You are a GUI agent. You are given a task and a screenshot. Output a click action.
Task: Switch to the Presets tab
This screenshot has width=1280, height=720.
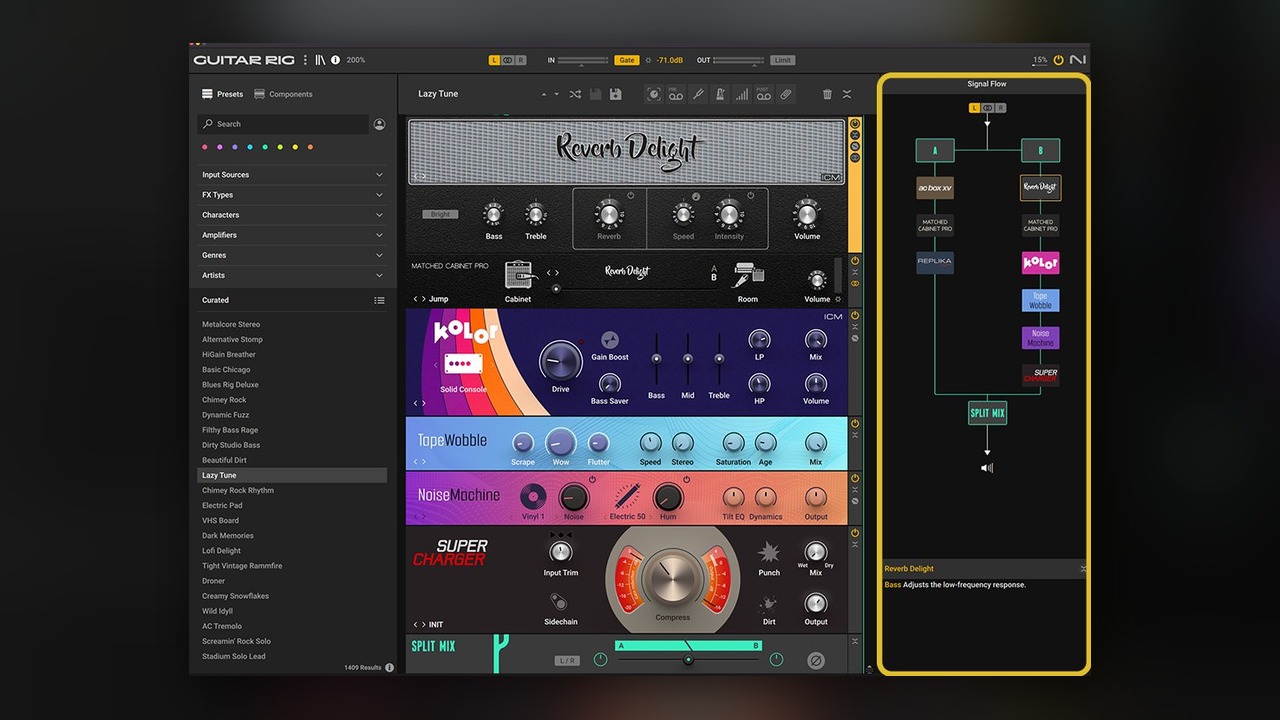point(223,94)
